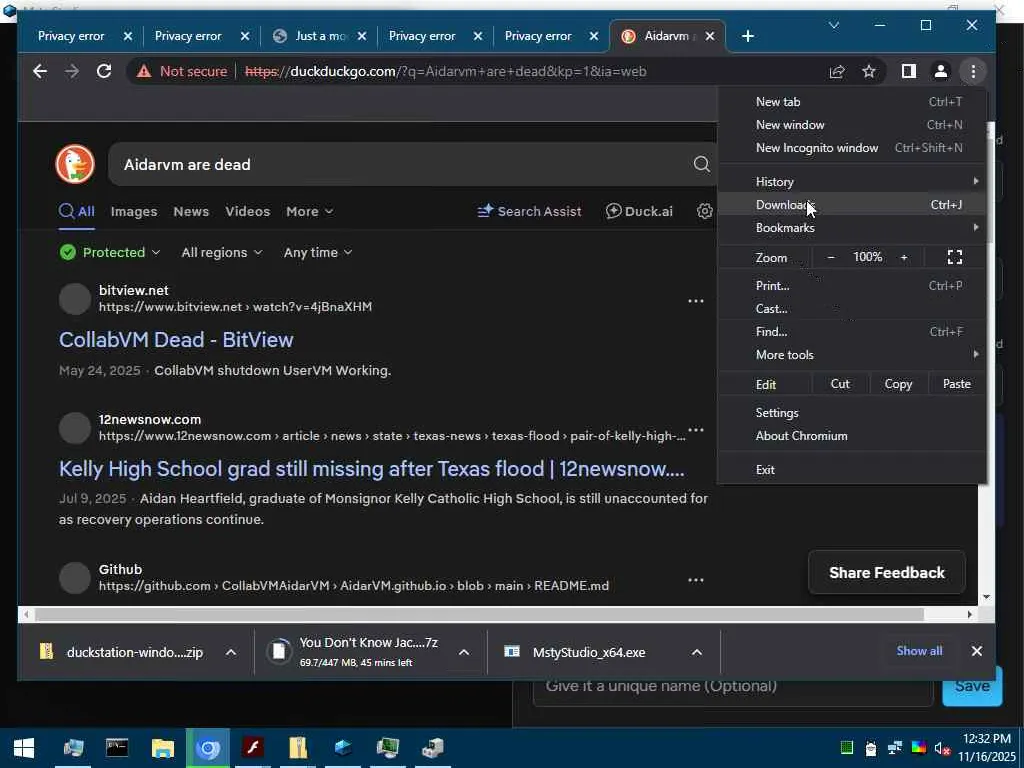Click the three-dot Chromium menu icon
The width and height of the screenshot is (1024, 768).
point(973,71)
